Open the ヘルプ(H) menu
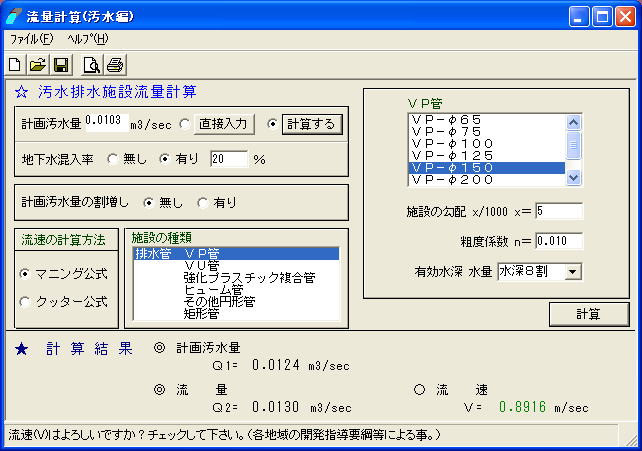The height and width of the screenshot is (451, 642). 88,39
